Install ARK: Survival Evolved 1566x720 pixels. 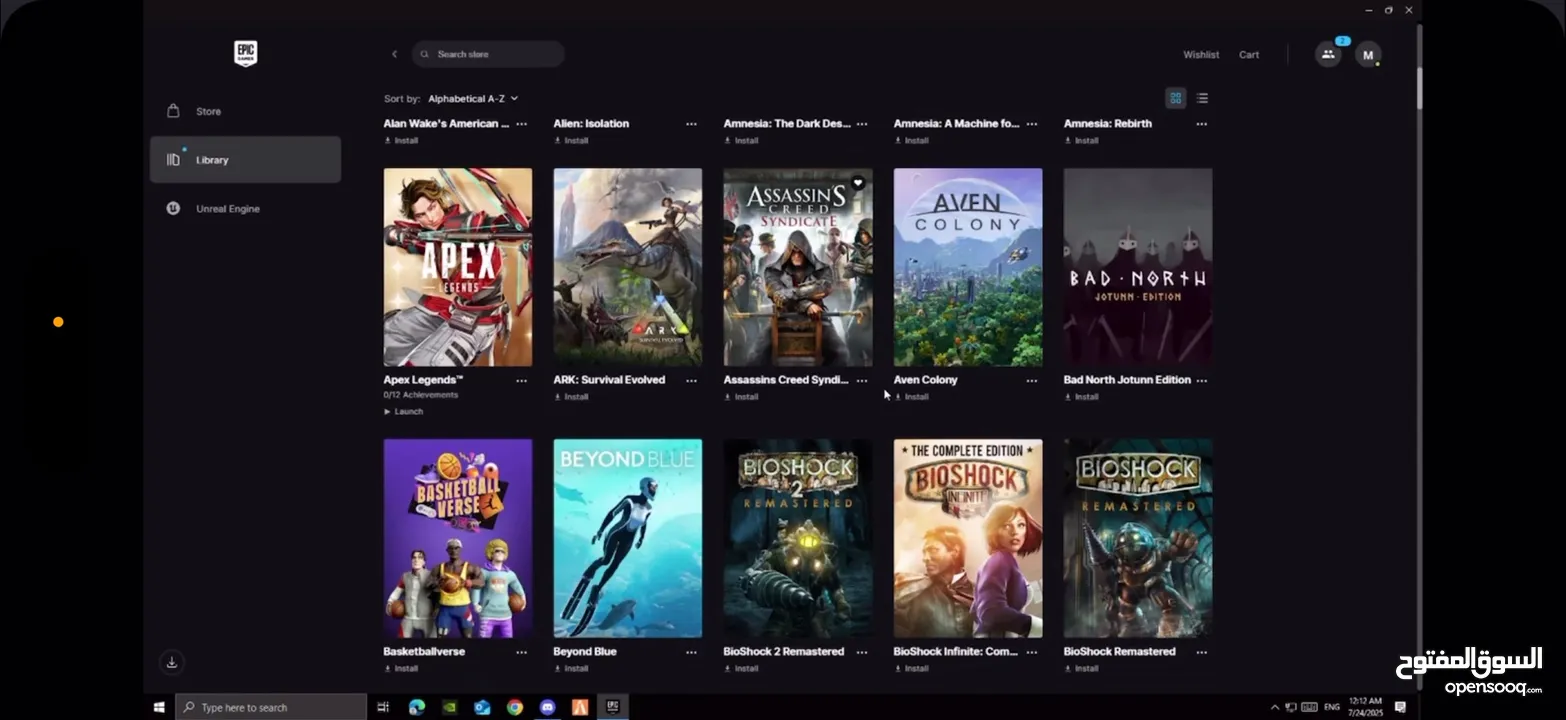pos(571,397)
